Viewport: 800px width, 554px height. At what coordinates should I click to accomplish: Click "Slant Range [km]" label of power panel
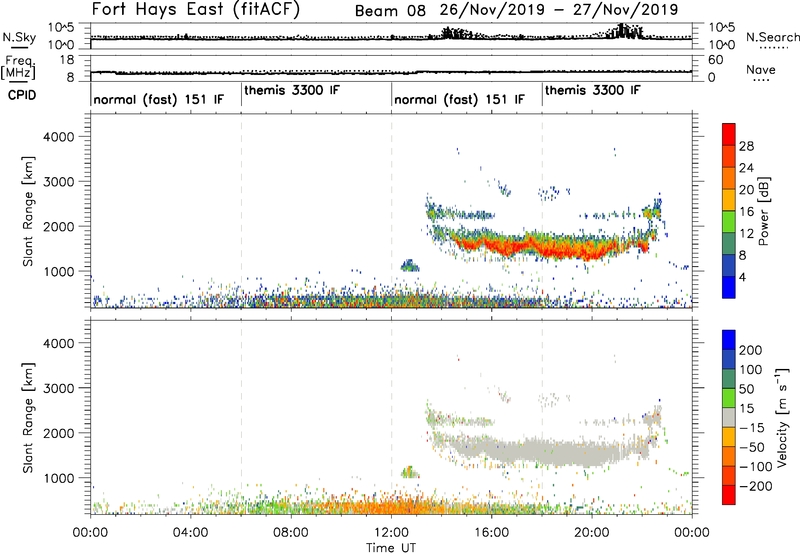coord(29,211)
